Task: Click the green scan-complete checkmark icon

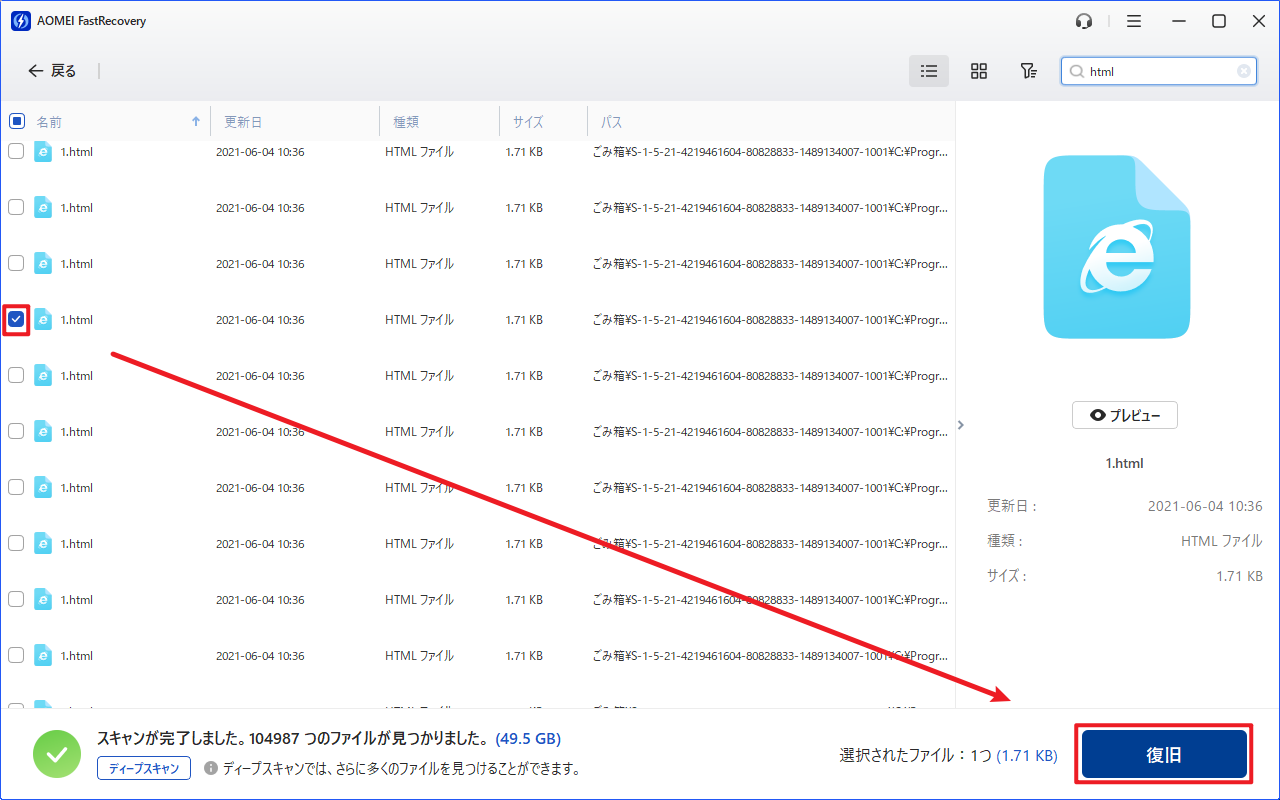Action: click(57, 754)
